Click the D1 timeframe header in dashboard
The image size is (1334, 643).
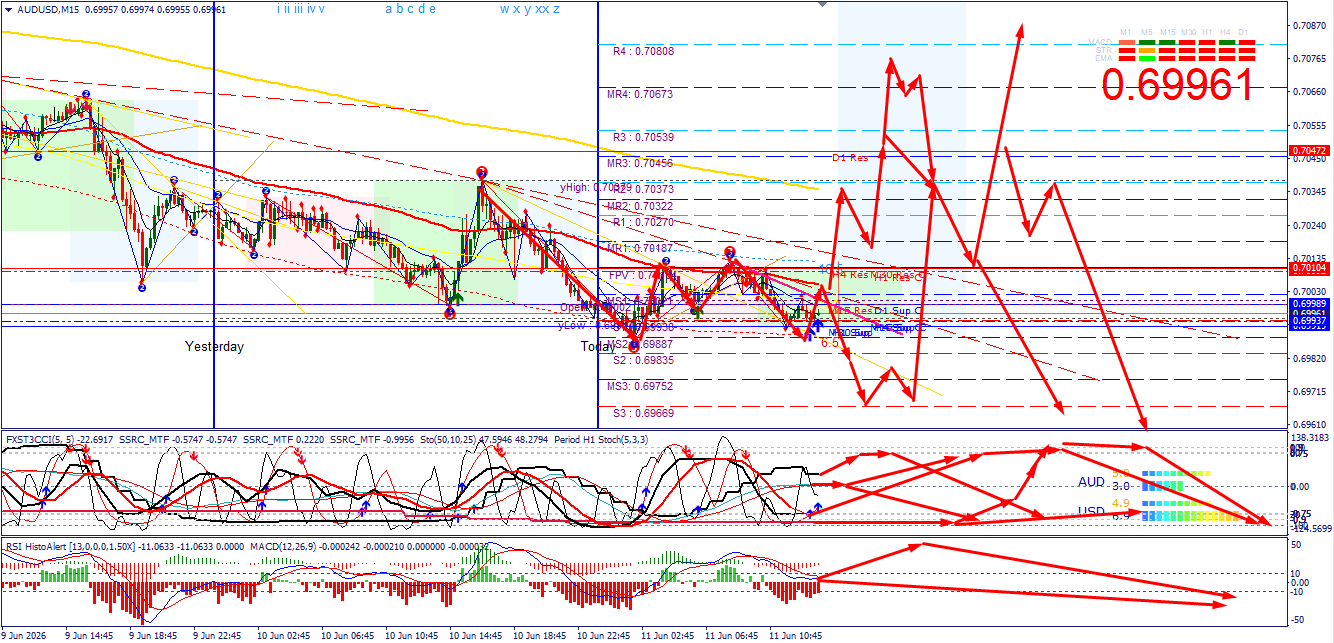click(1244, 32)
